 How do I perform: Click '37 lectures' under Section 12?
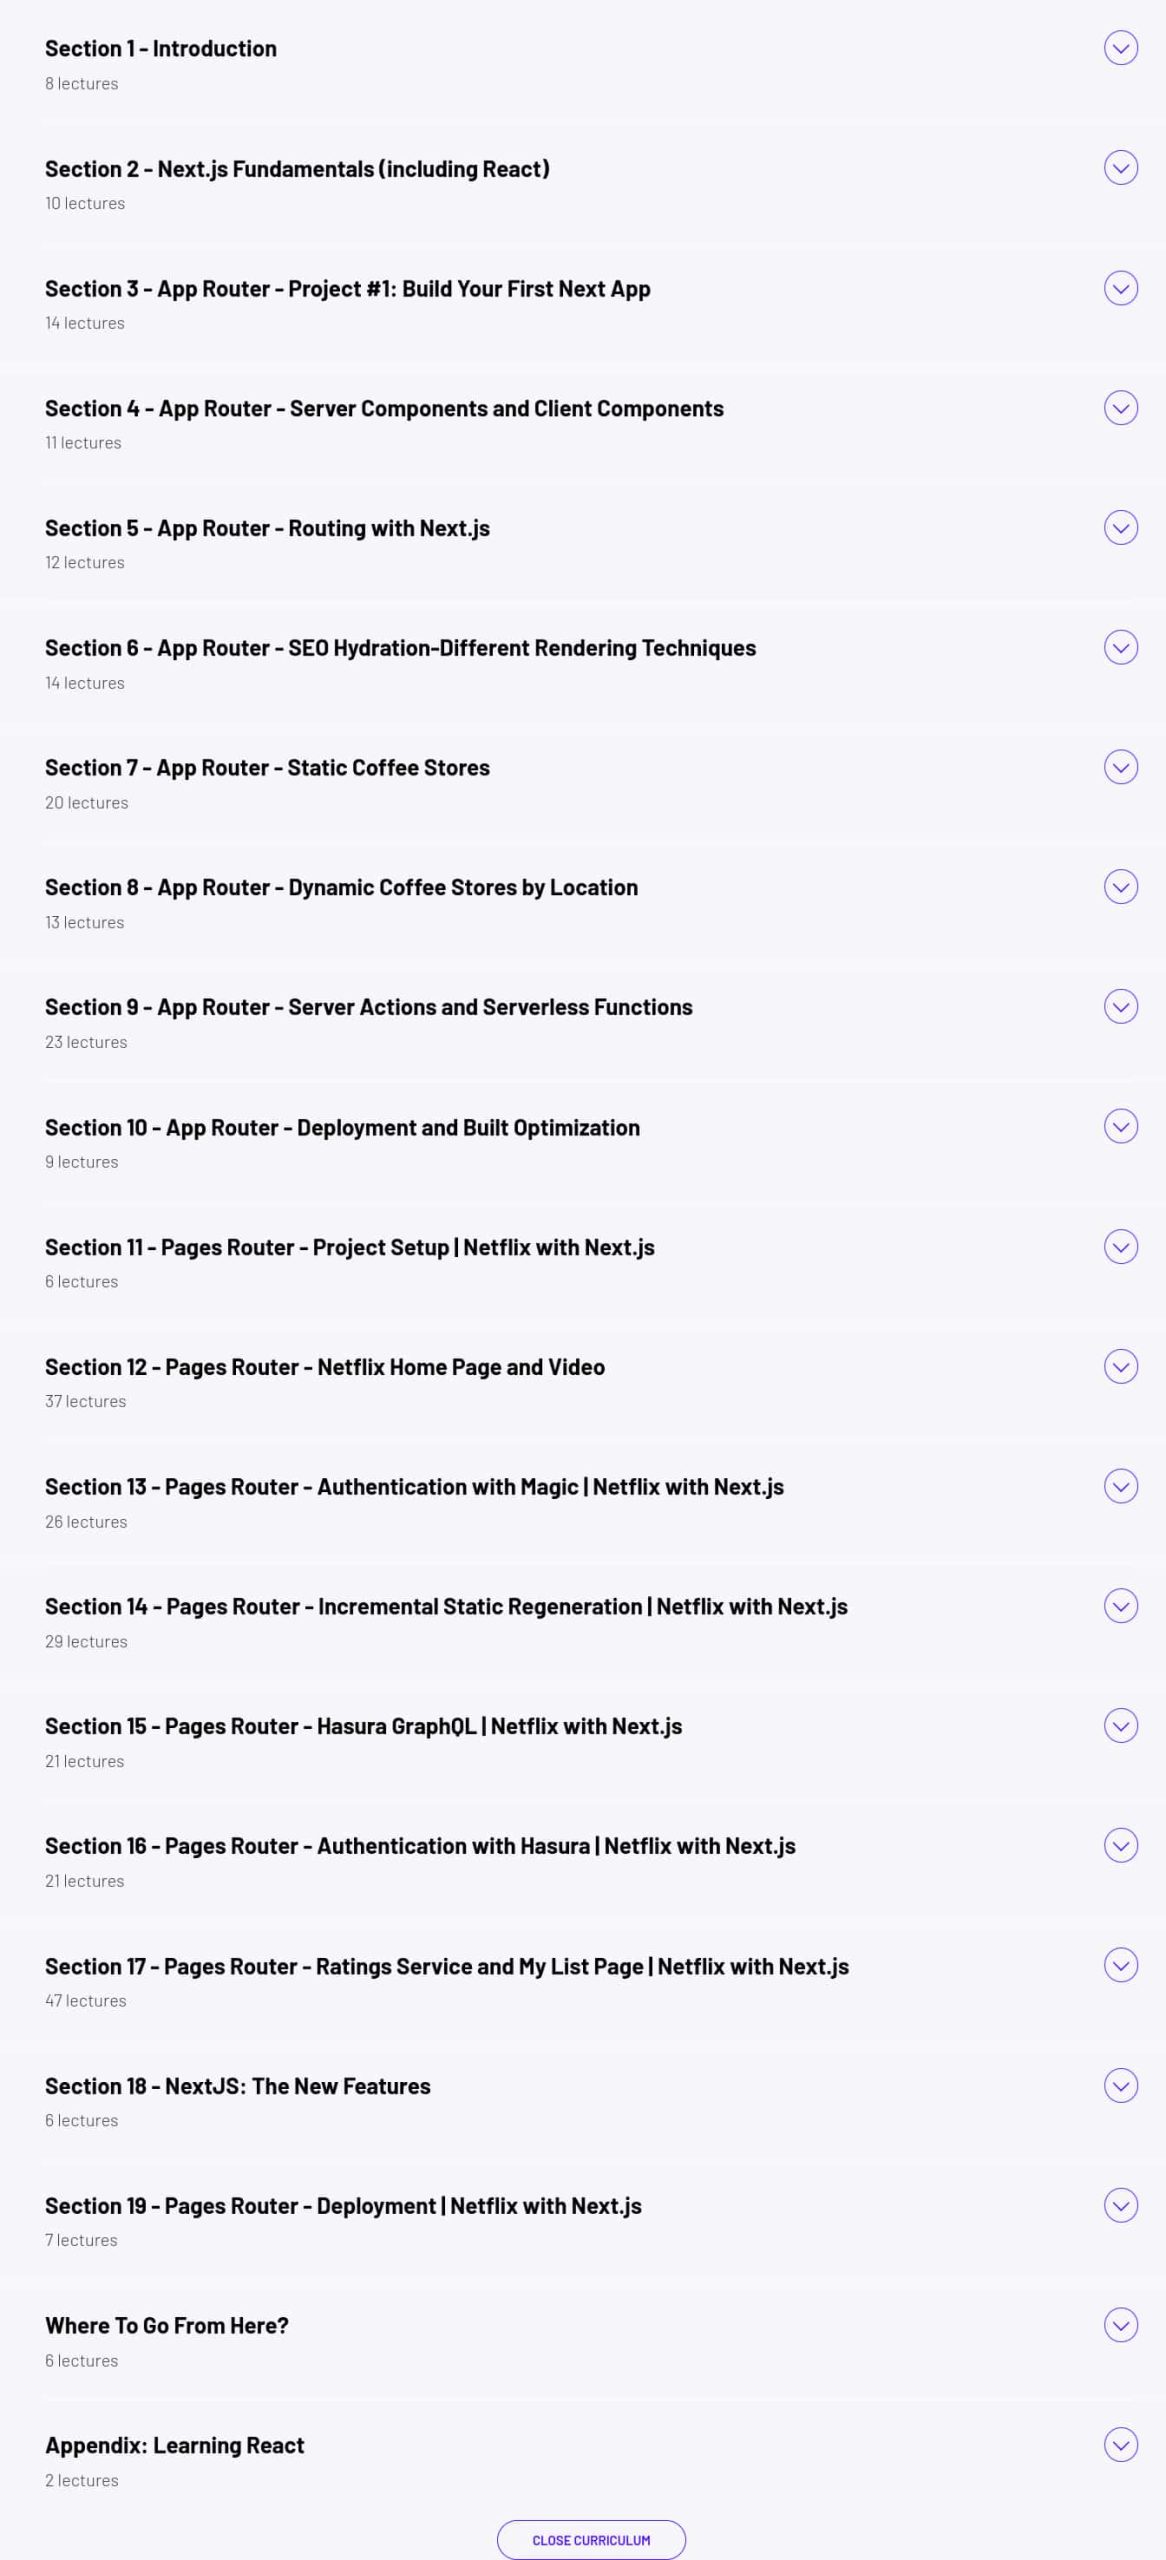coord(86,1401)
